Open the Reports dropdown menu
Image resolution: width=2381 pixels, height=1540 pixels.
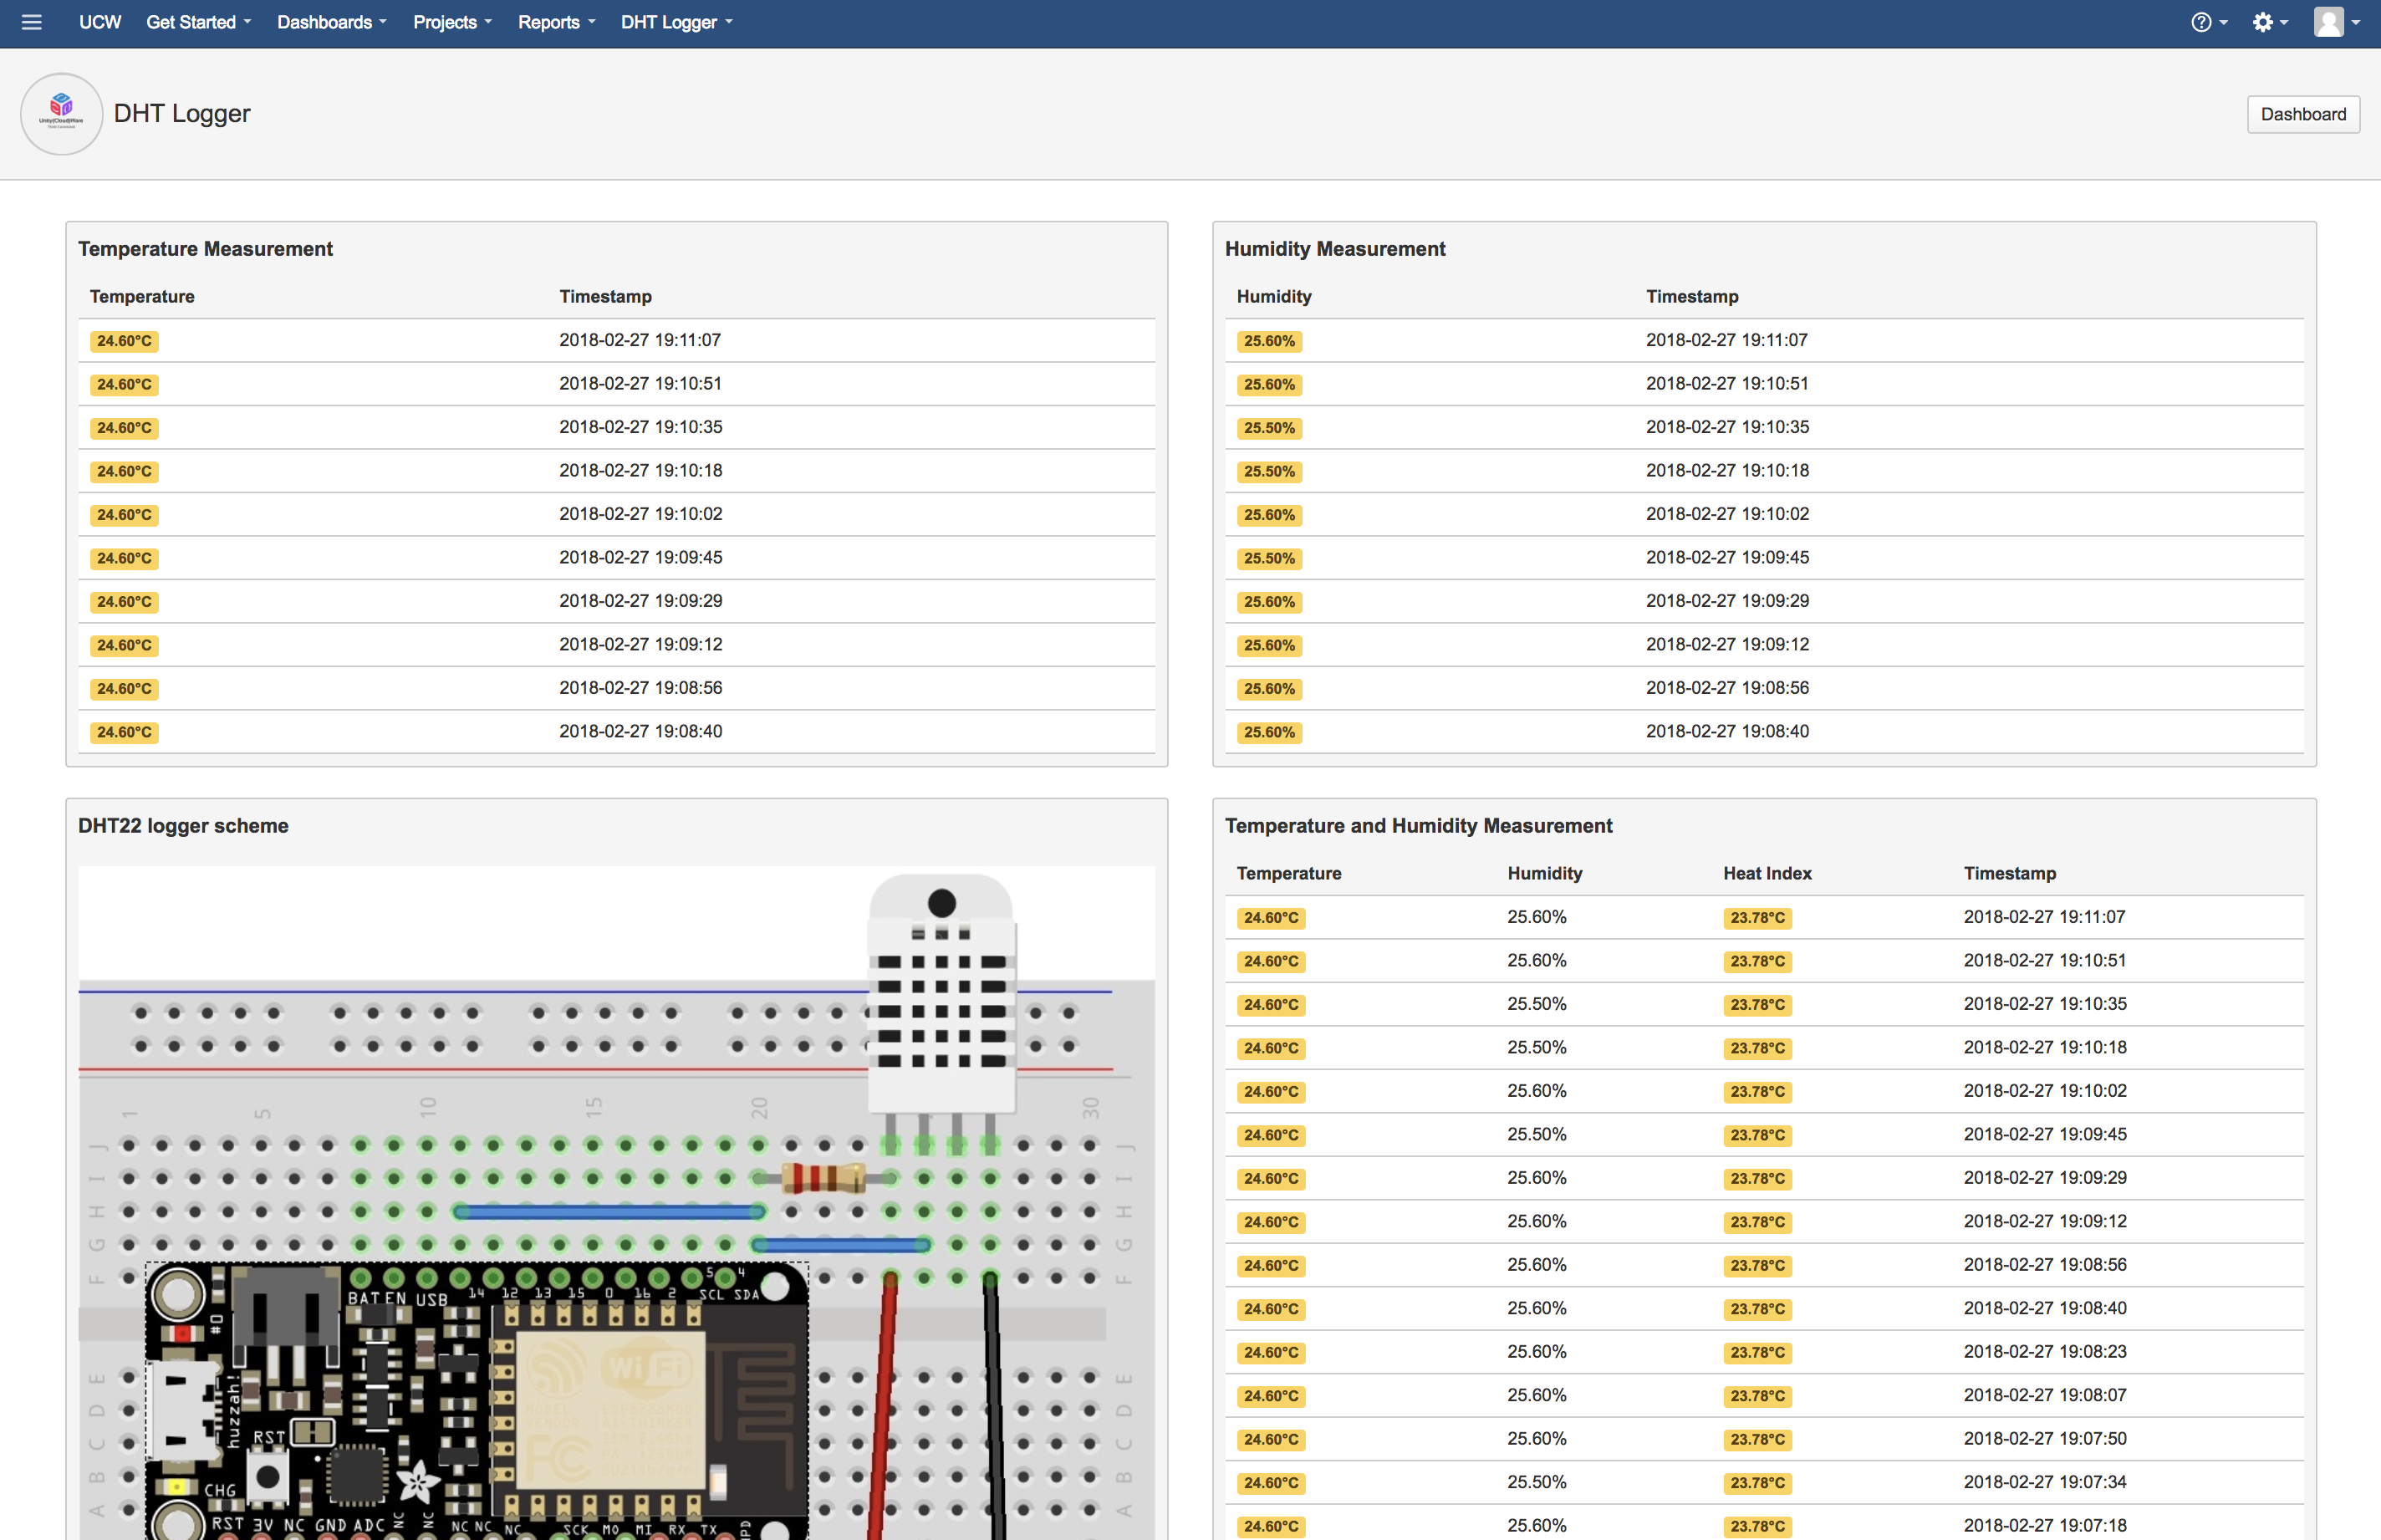coord(555,23)
